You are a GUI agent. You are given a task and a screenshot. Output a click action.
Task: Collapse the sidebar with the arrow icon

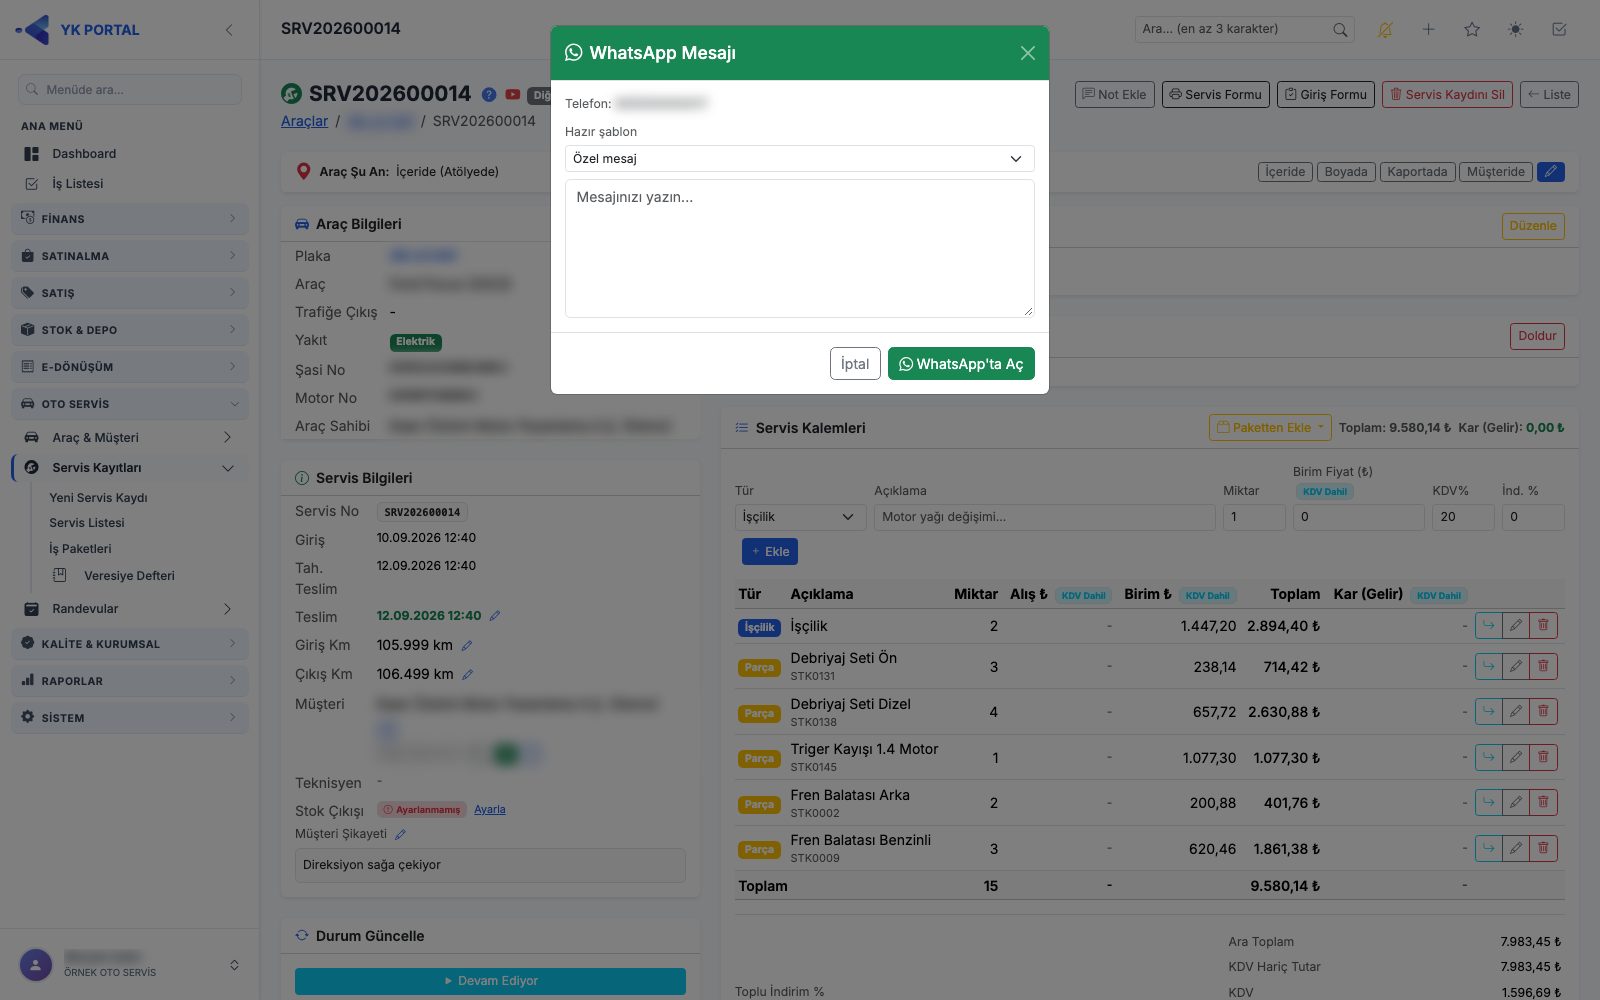coord(229,30)
